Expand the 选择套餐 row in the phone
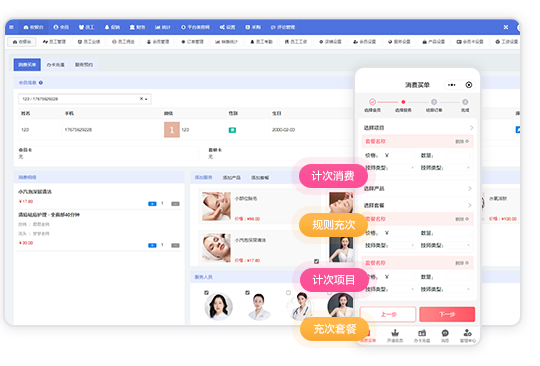Screen dimensions: 540x366 pyautogui.click(x=417, y=206)
